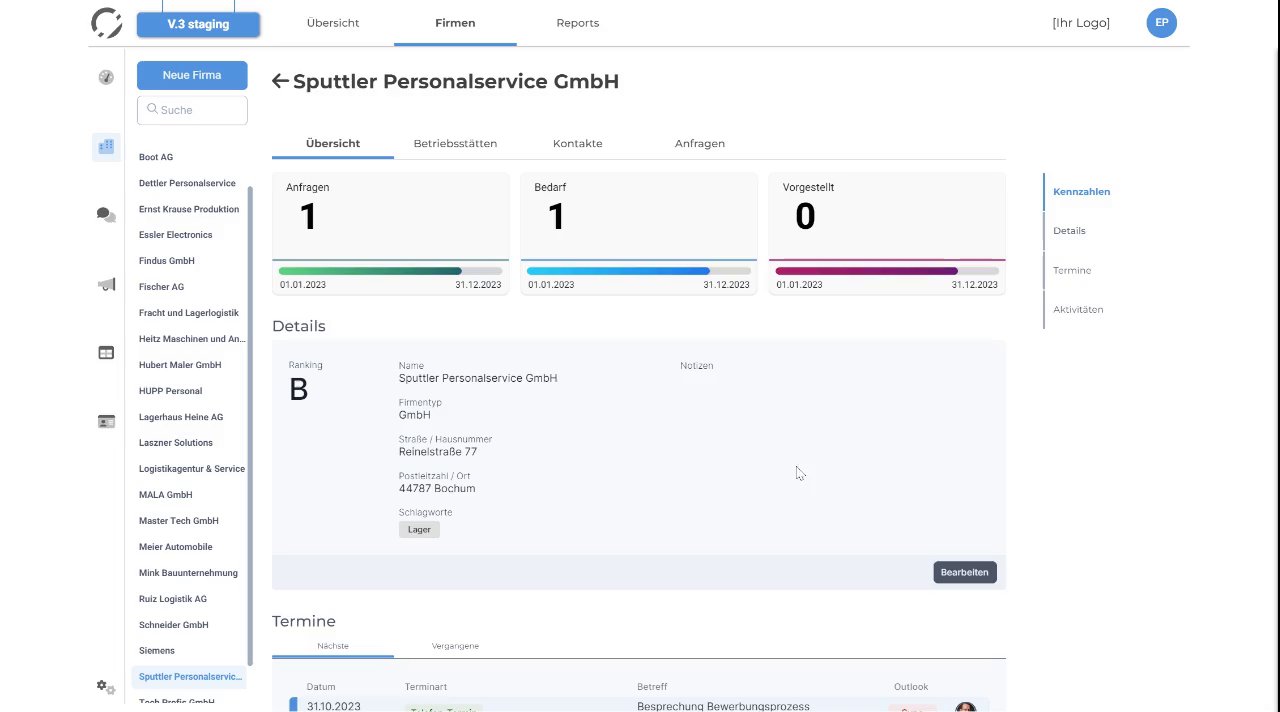The height and width of the screenshot is (712, 1280).
Task: Open the EP user avatar menu
Action: (1161, 23)
